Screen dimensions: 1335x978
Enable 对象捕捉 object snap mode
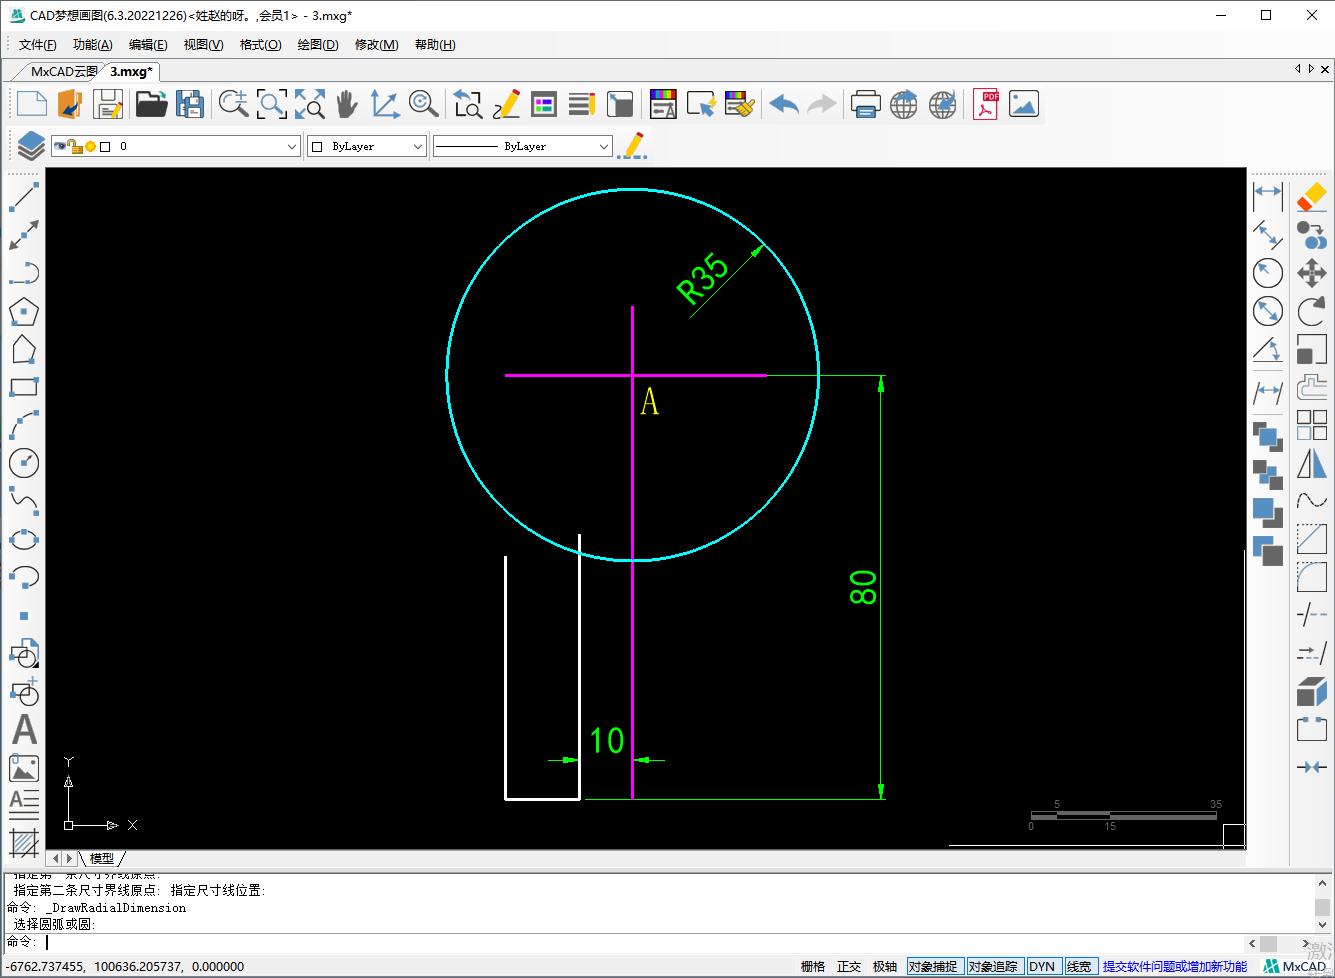(934, 966)
